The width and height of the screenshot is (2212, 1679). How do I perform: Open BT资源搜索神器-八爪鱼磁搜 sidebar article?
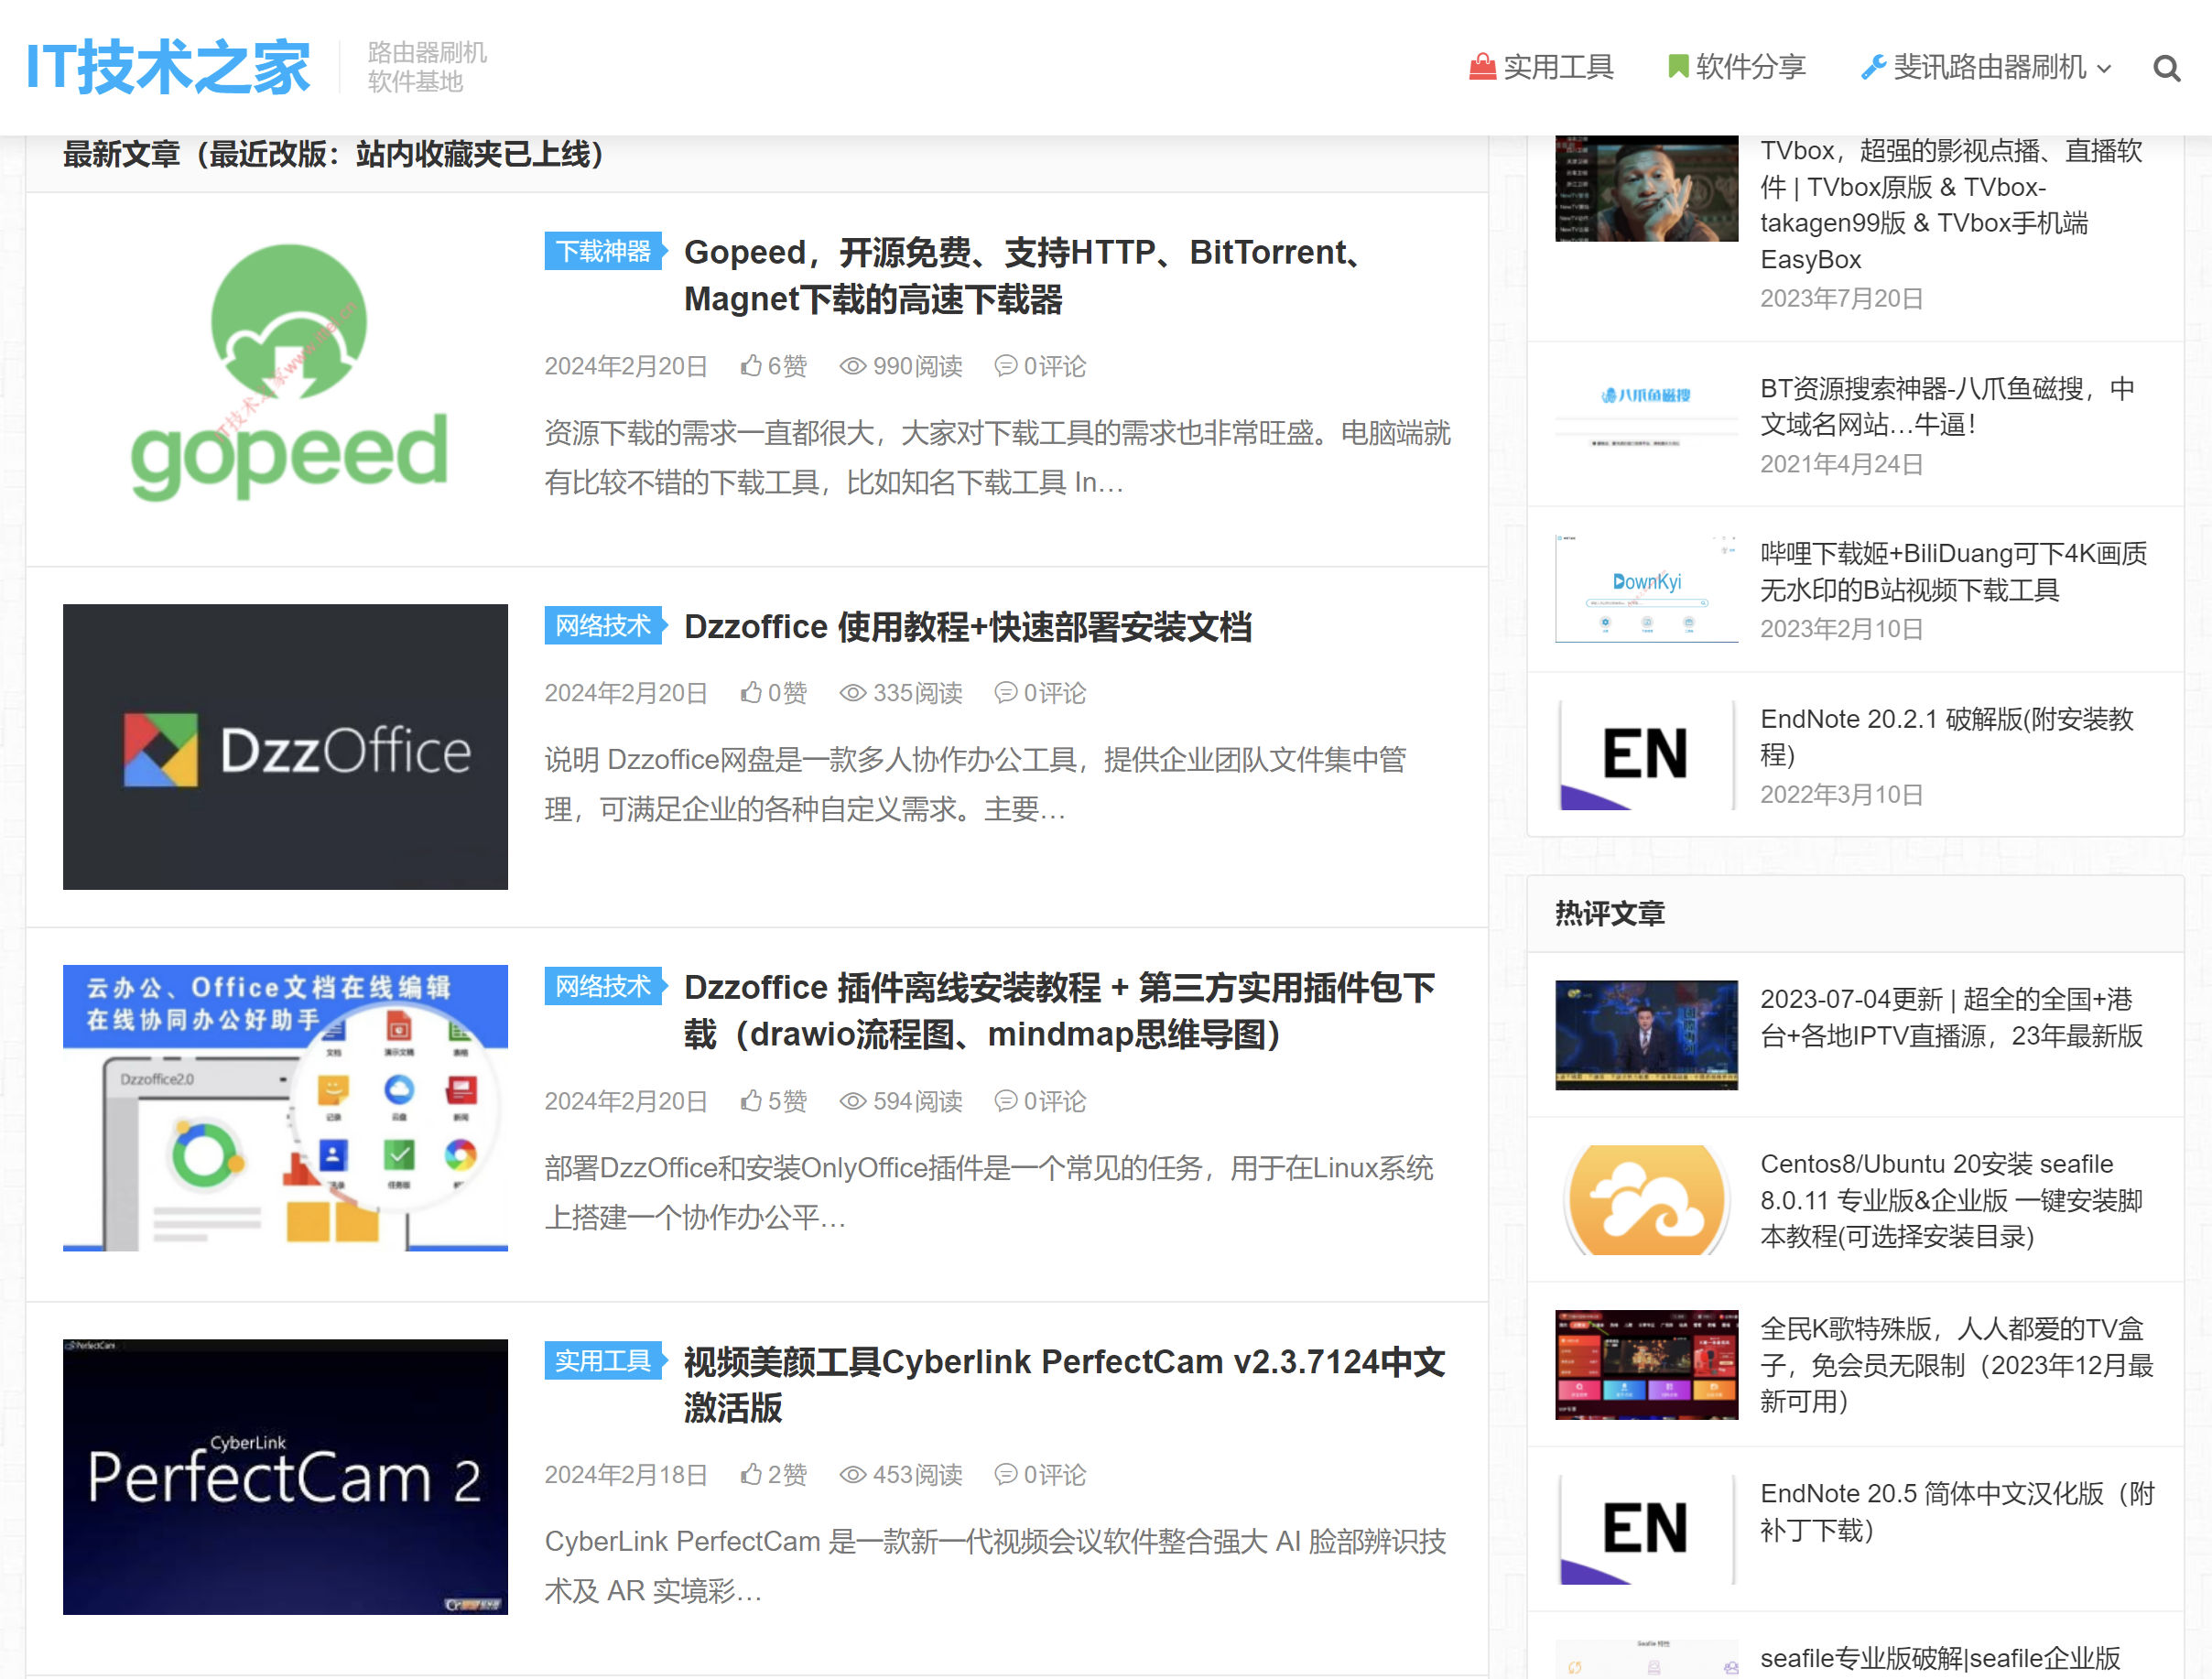pos(1947,406)
